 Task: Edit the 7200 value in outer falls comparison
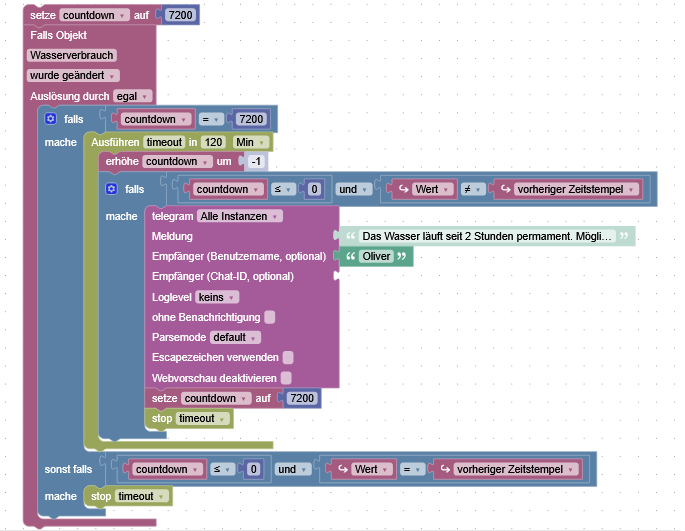251,119
